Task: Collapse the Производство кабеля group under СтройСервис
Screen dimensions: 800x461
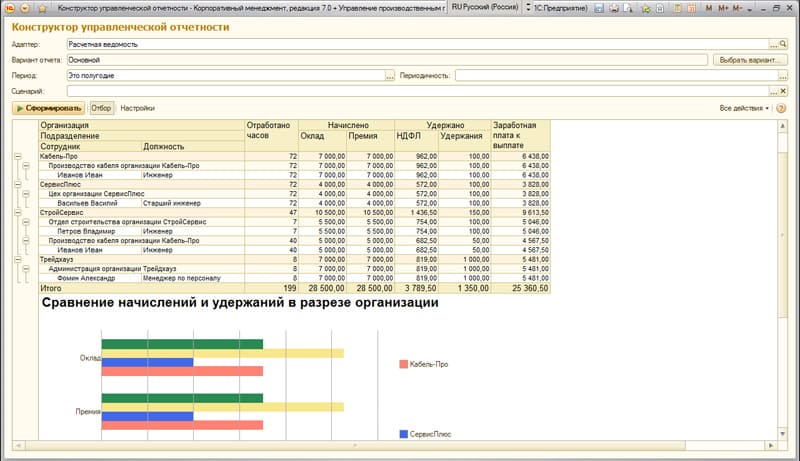Action: [26, 241]
